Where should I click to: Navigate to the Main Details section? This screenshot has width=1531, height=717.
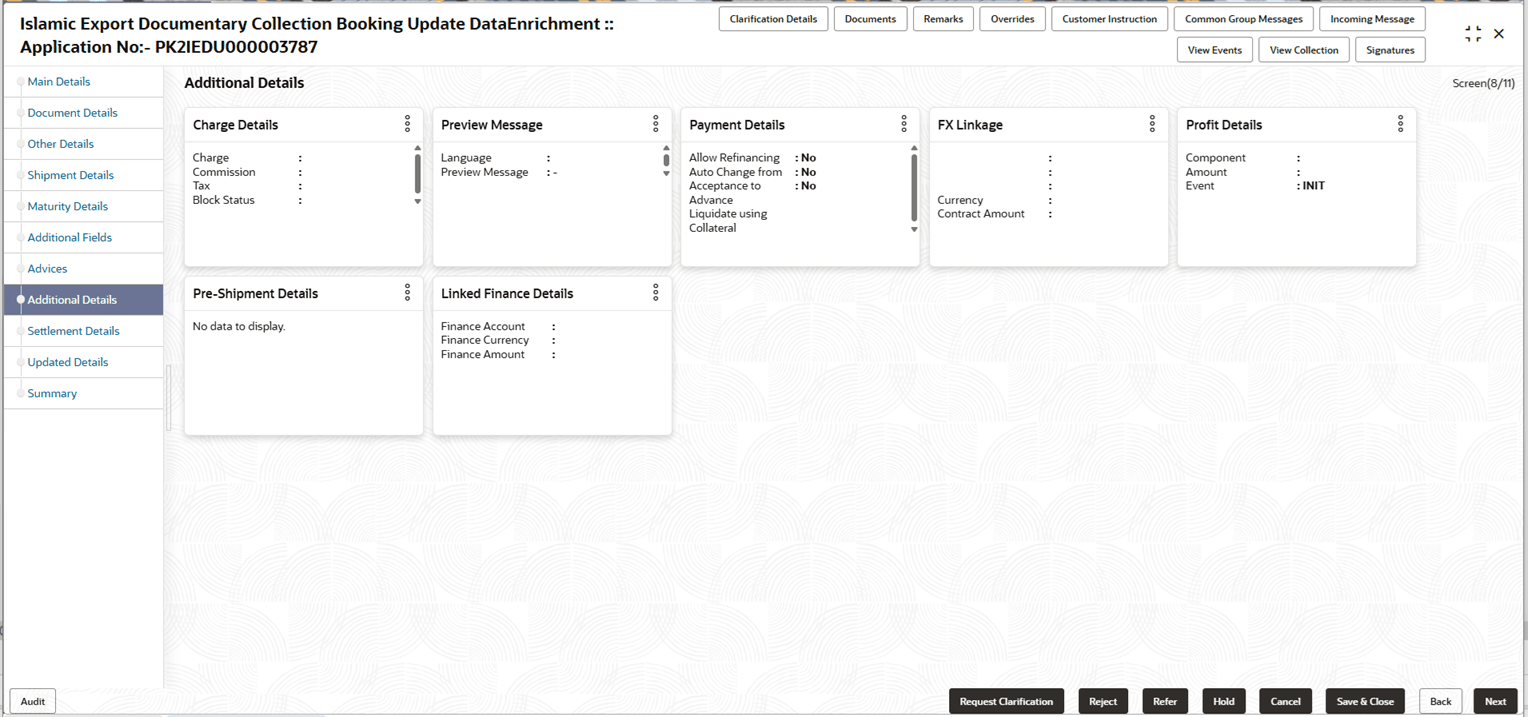click(x=59, y=81)
